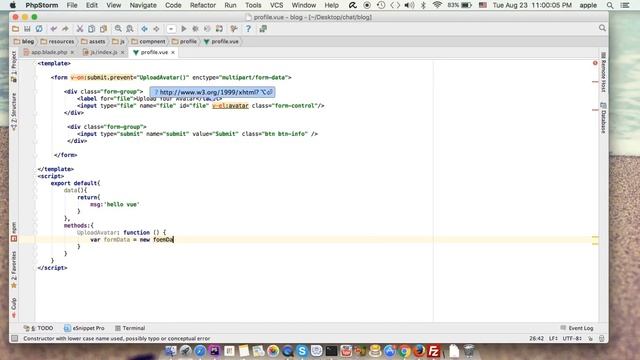Image resolution: width=640 pixels, height=360 pixels.
Task: Click the tool windows quick access icon
Action: point(15,338)
